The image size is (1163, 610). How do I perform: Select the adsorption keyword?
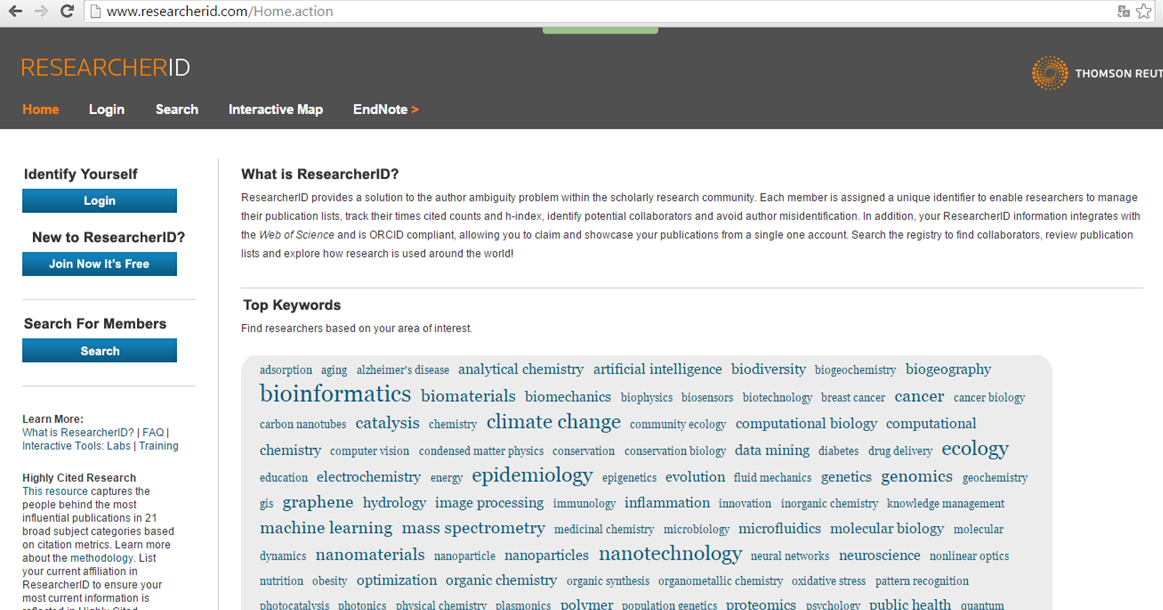[x=286, y=370]
